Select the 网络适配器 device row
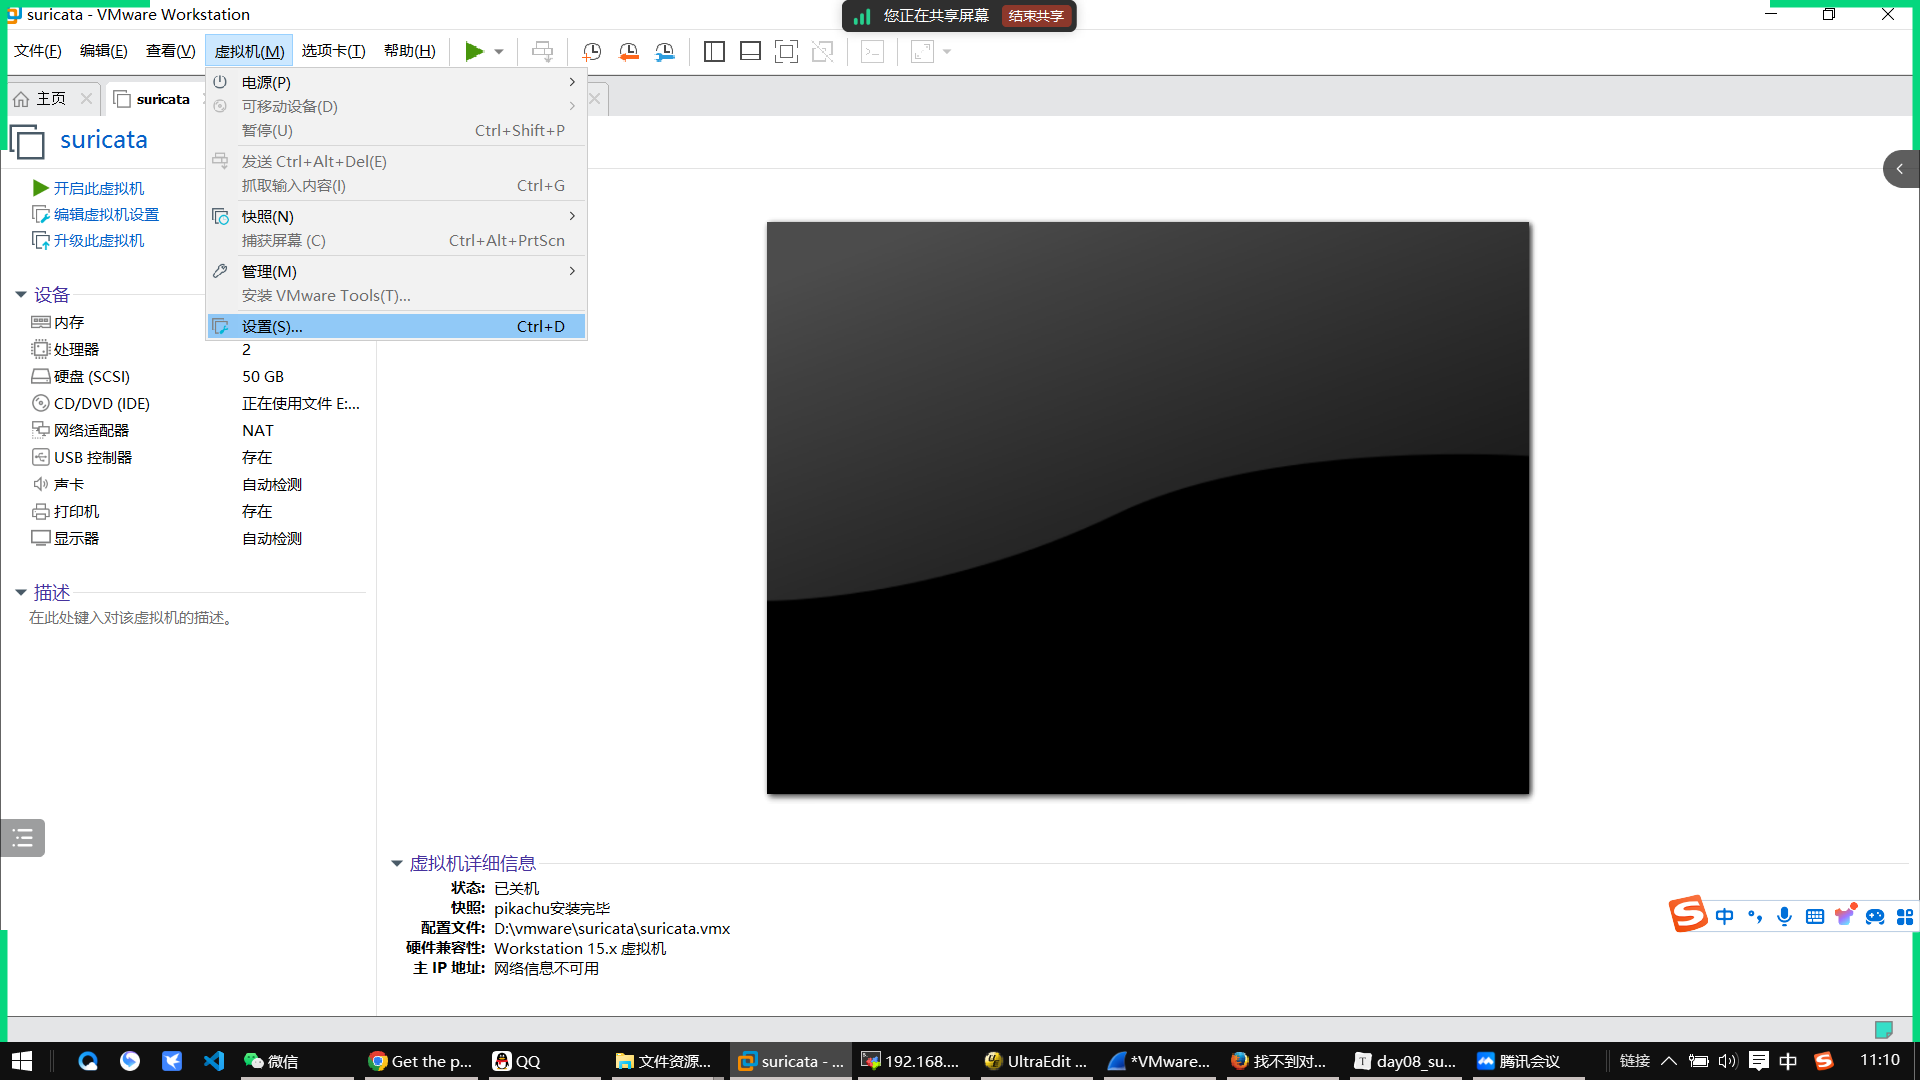Image resolution: width=1920 pixels, height=1080 pixels. point(195,430)
